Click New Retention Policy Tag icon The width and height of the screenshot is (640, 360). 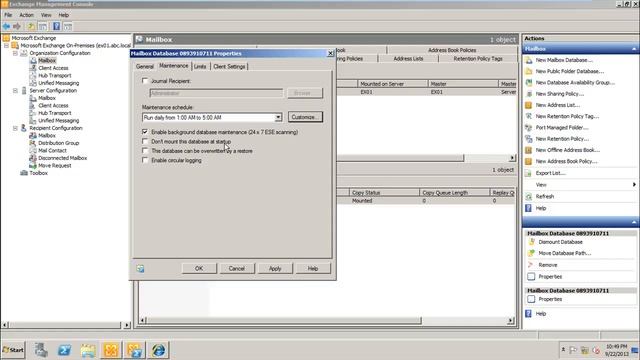point(529,116)
